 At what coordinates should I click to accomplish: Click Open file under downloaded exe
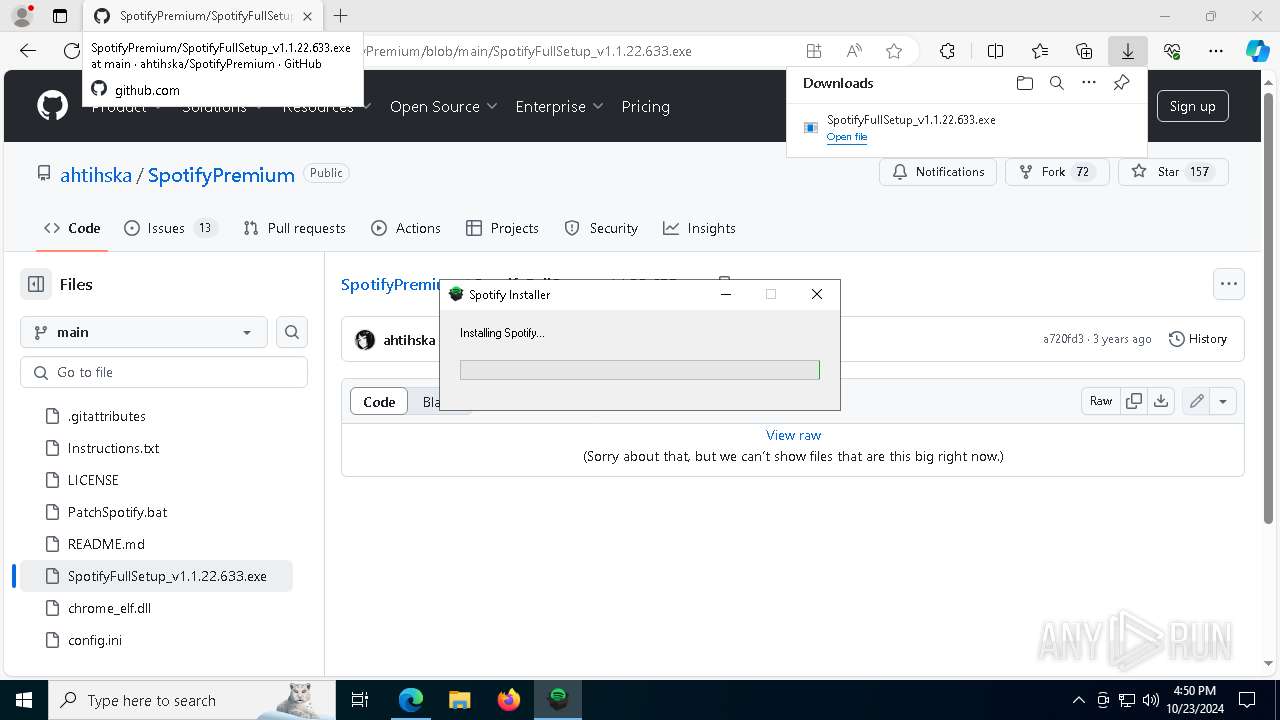[x=847, y=137]
